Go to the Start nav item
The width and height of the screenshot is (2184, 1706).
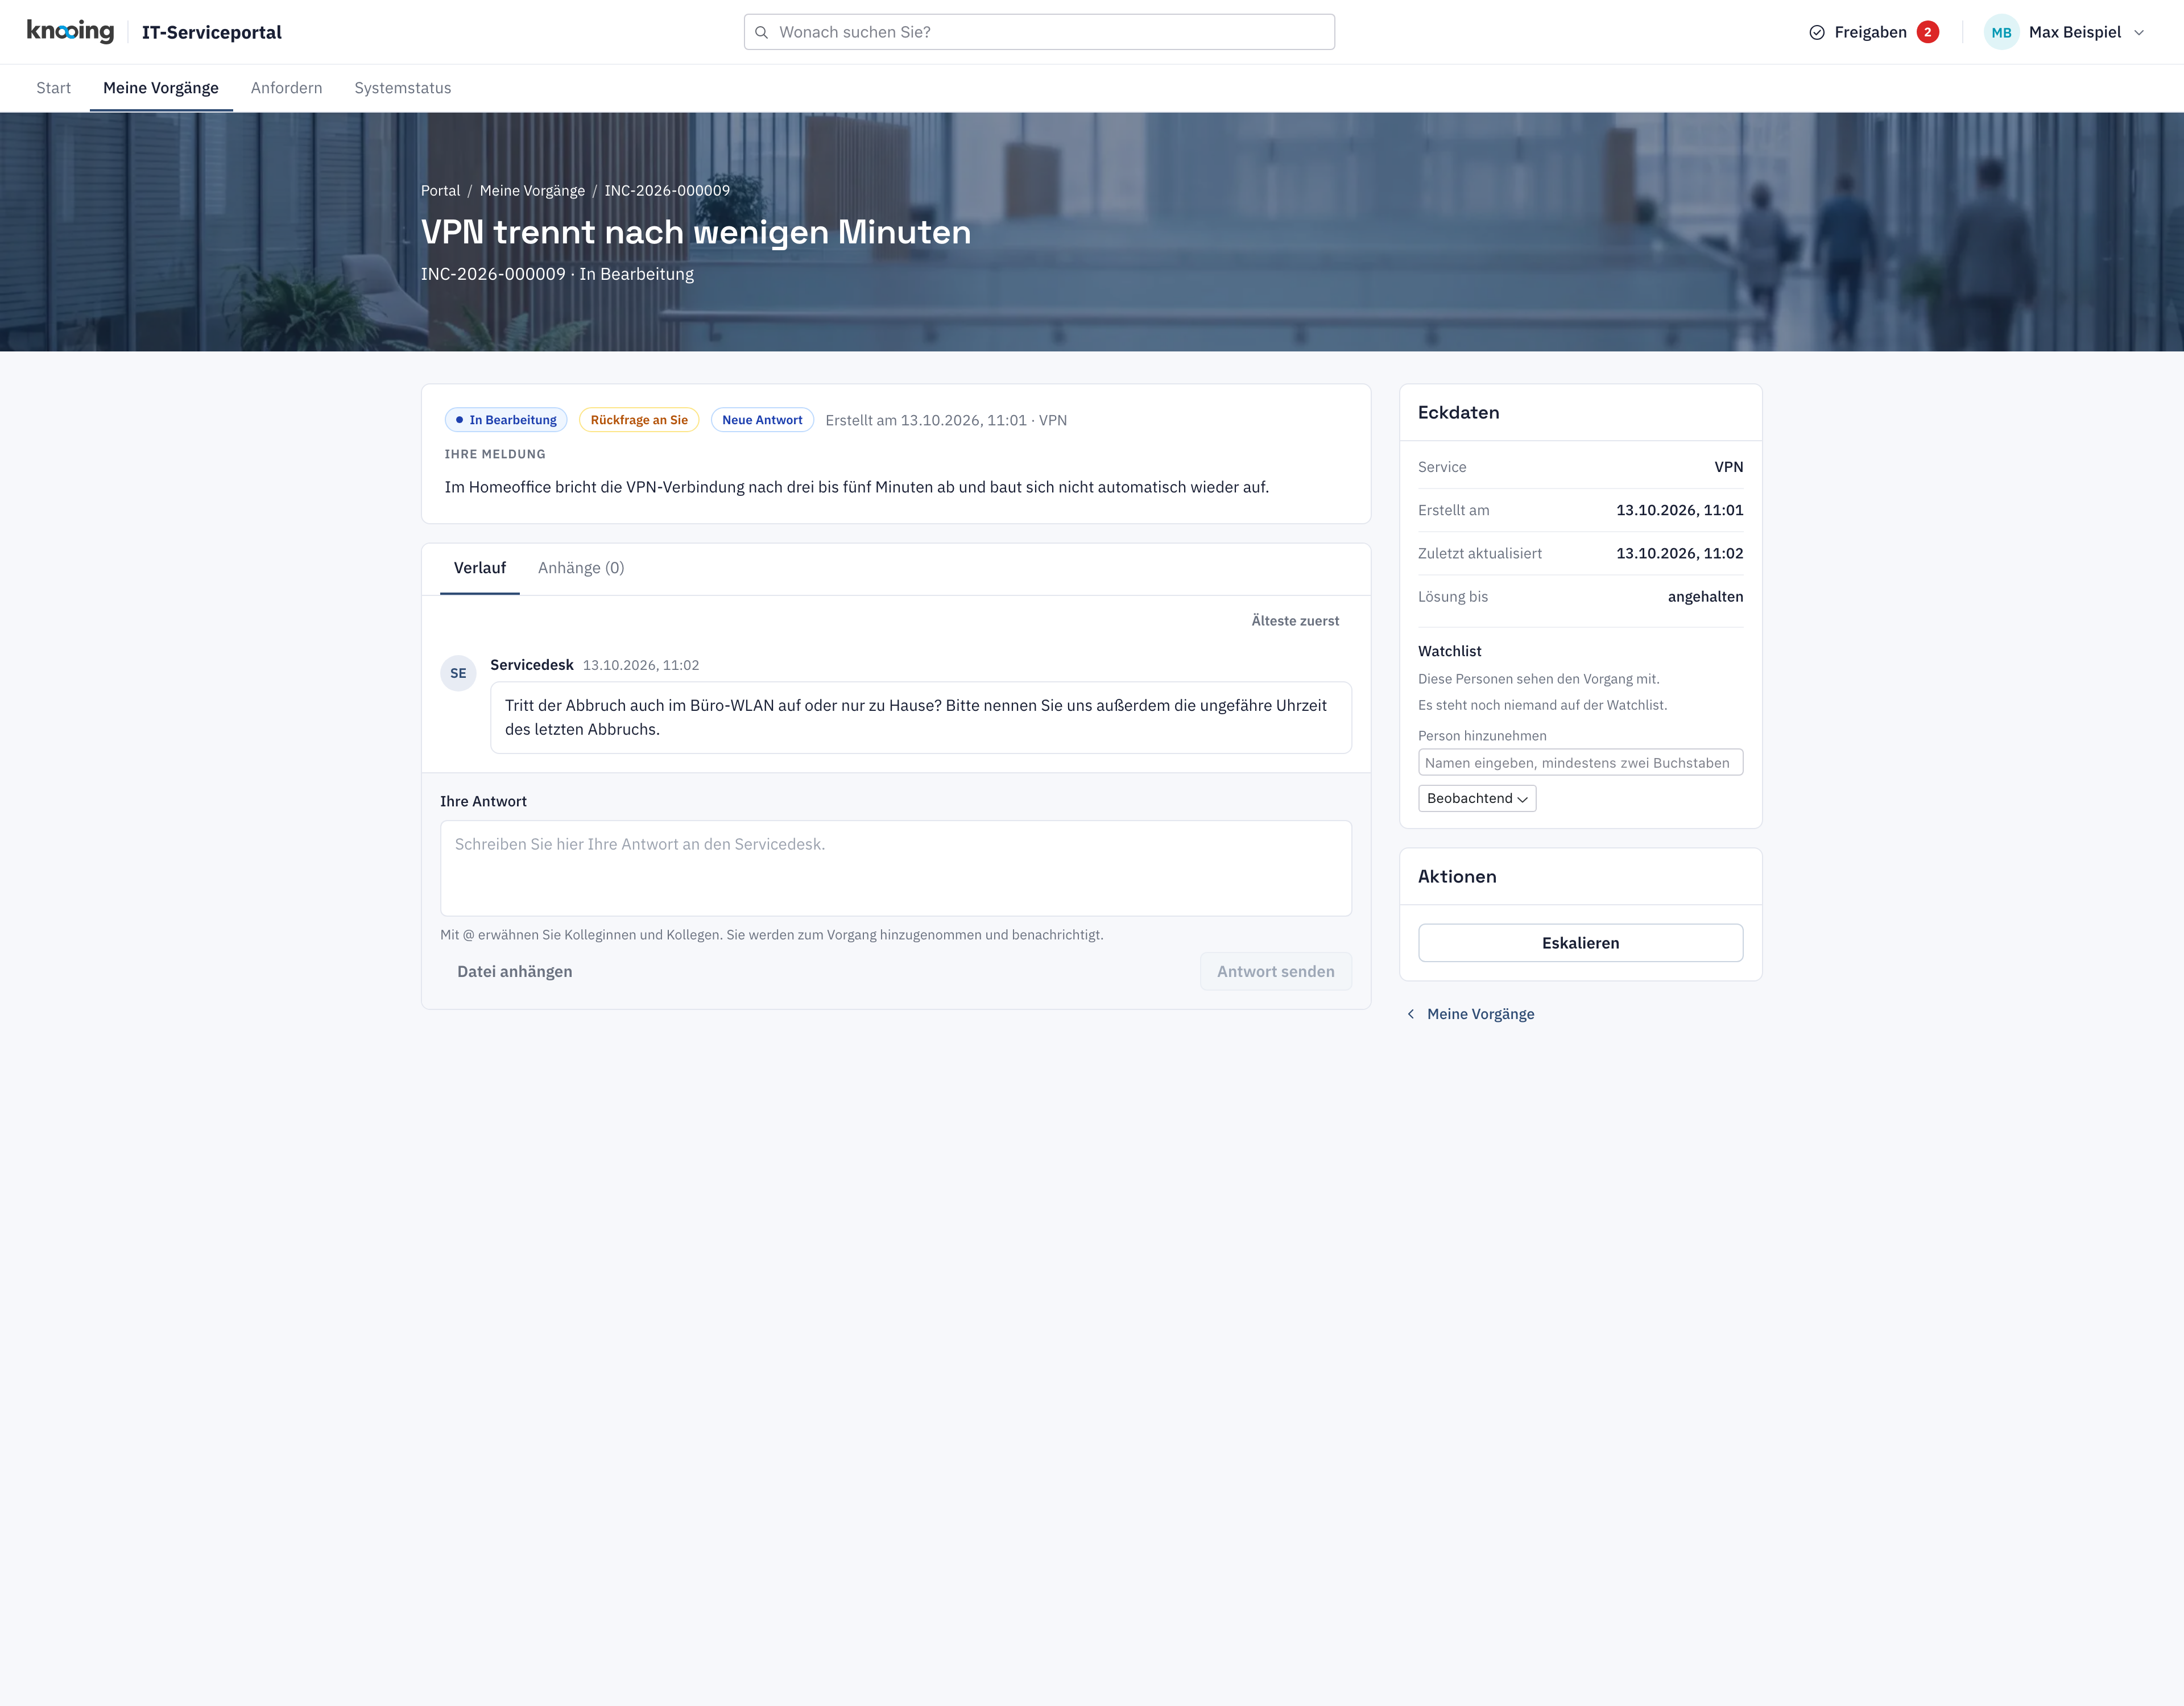[54, 88]
